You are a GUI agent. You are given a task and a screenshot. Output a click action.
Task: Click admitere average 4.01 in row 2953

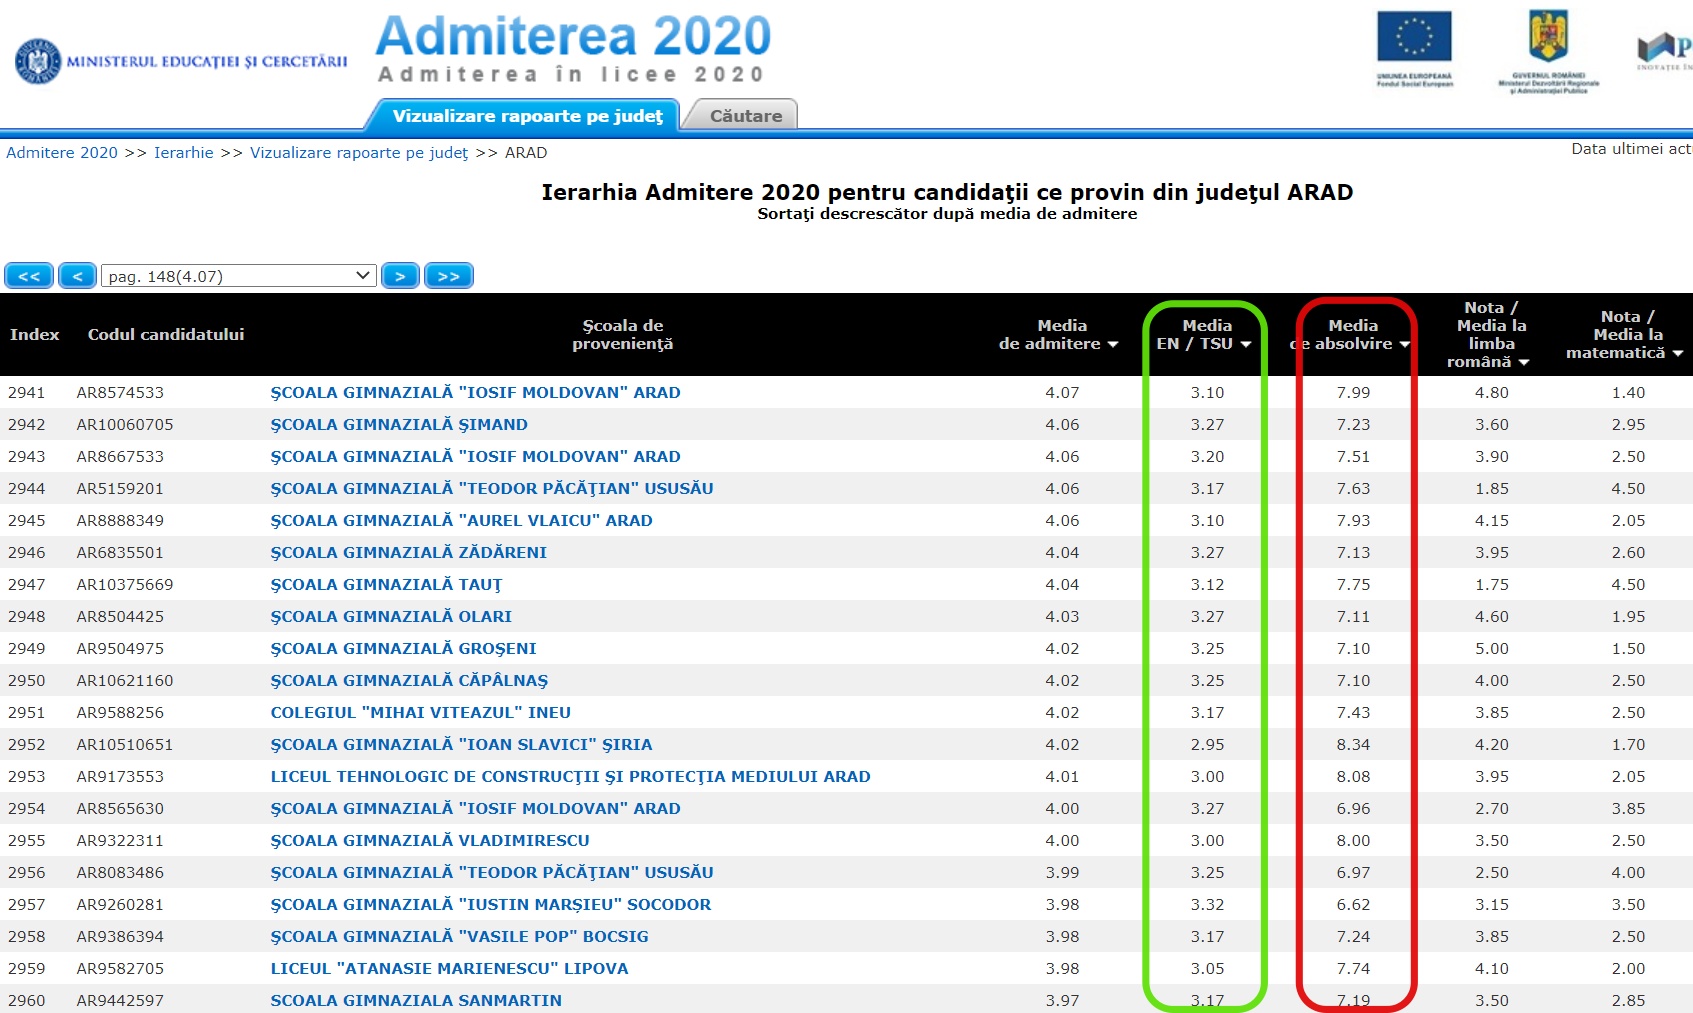click(x=1062, y=776)
